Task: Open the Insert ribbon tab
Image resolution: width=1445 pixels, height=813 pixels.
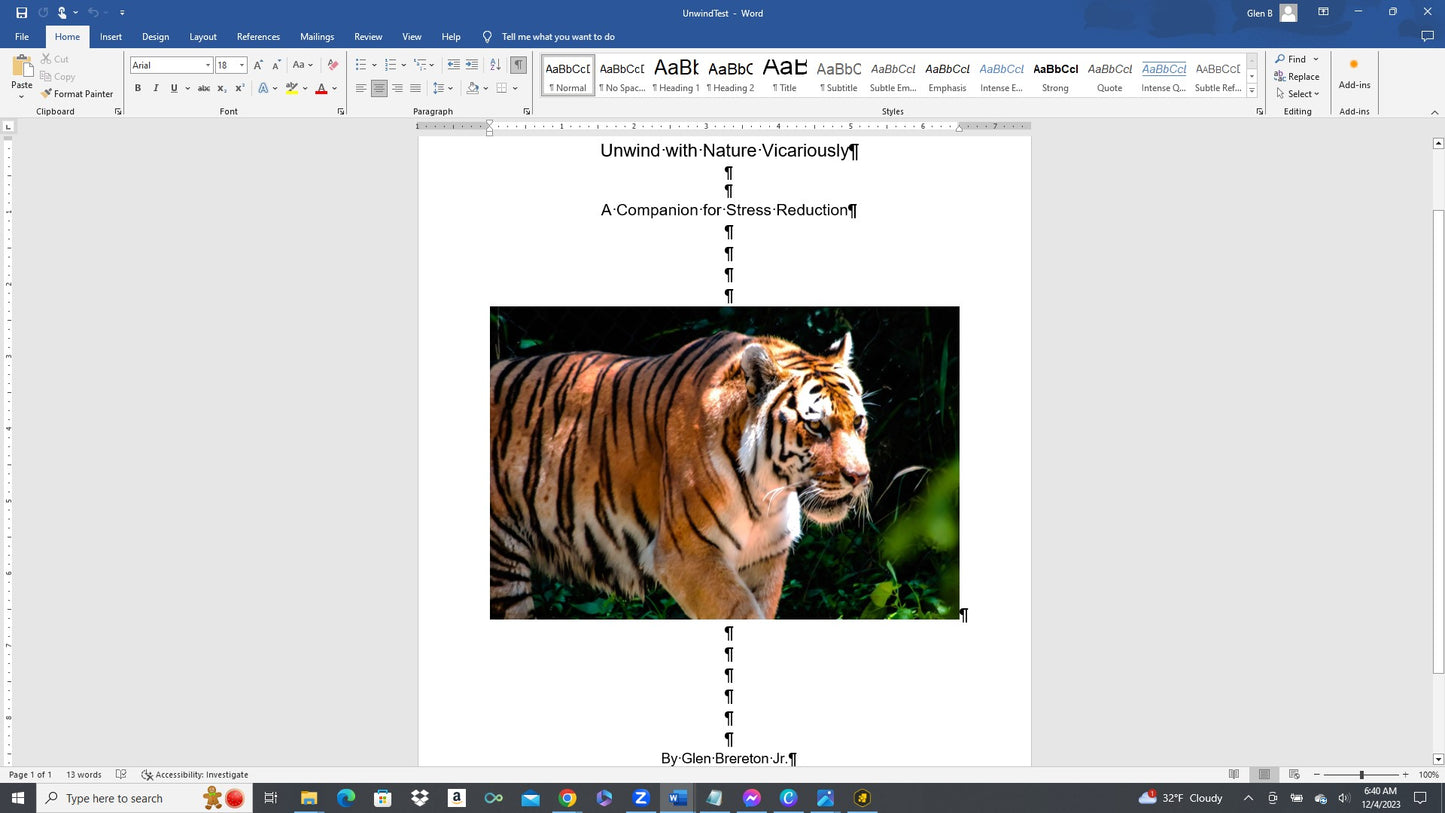Action: [x=111, y=37]
